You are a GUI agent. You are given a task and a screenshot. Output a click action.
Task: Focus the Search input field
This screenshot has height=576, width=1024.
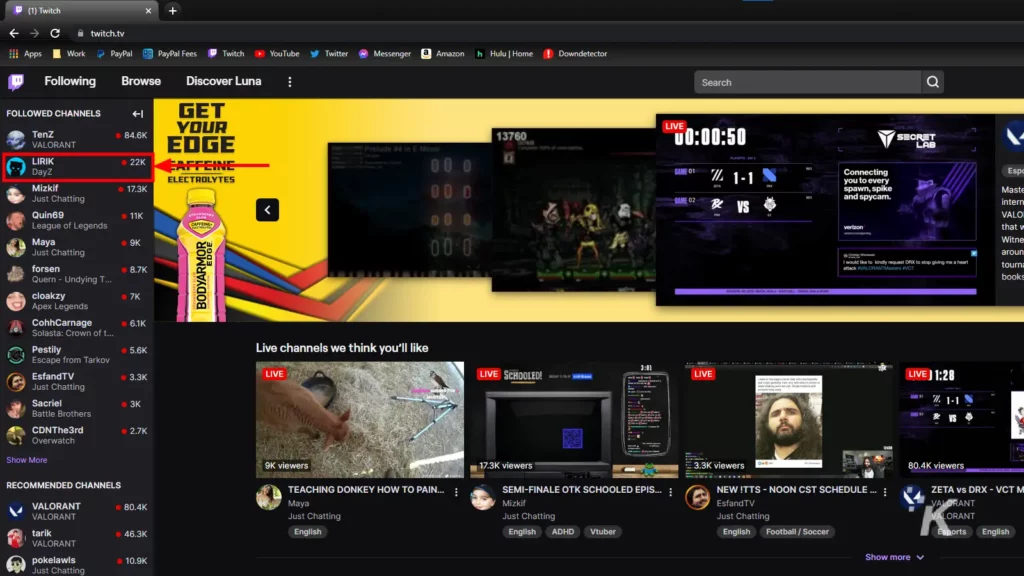point(807,82)
